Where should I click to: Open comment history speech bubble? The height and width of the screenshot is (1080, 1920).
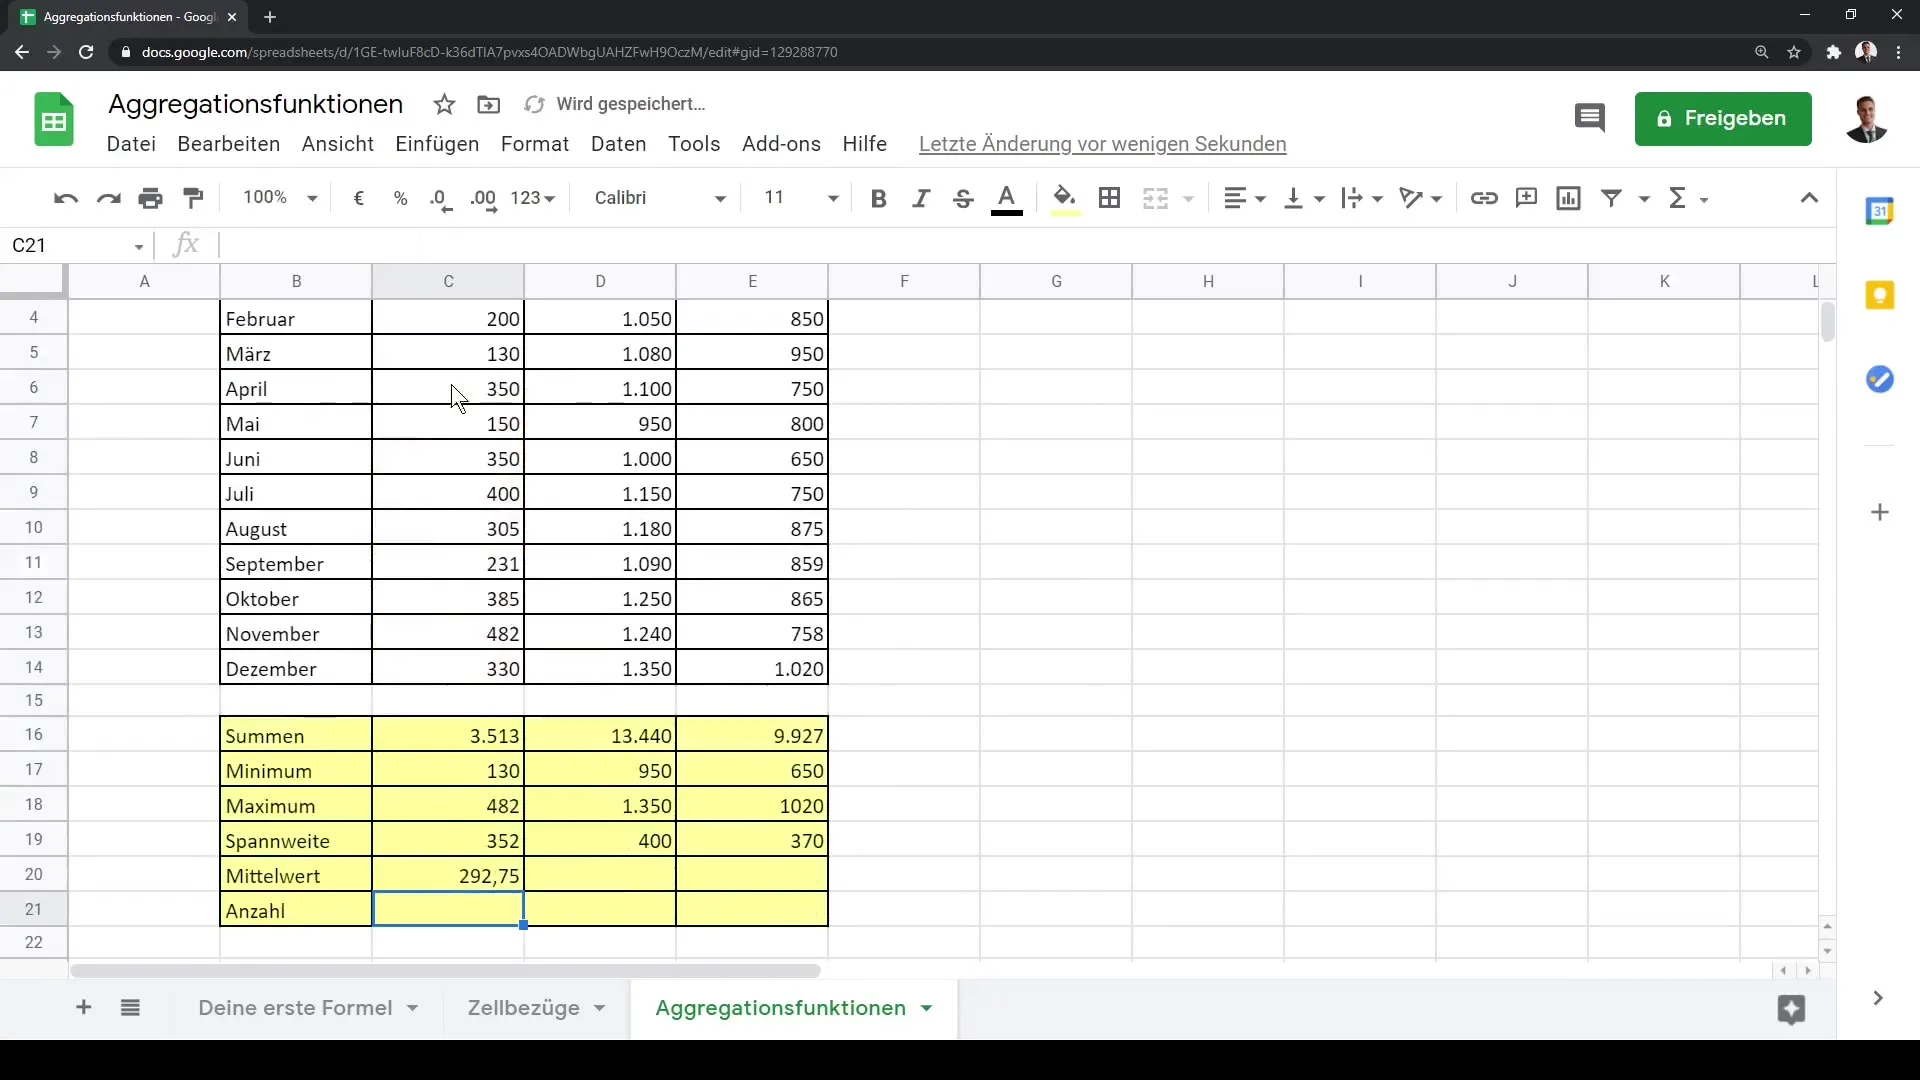coord(1589,118)
